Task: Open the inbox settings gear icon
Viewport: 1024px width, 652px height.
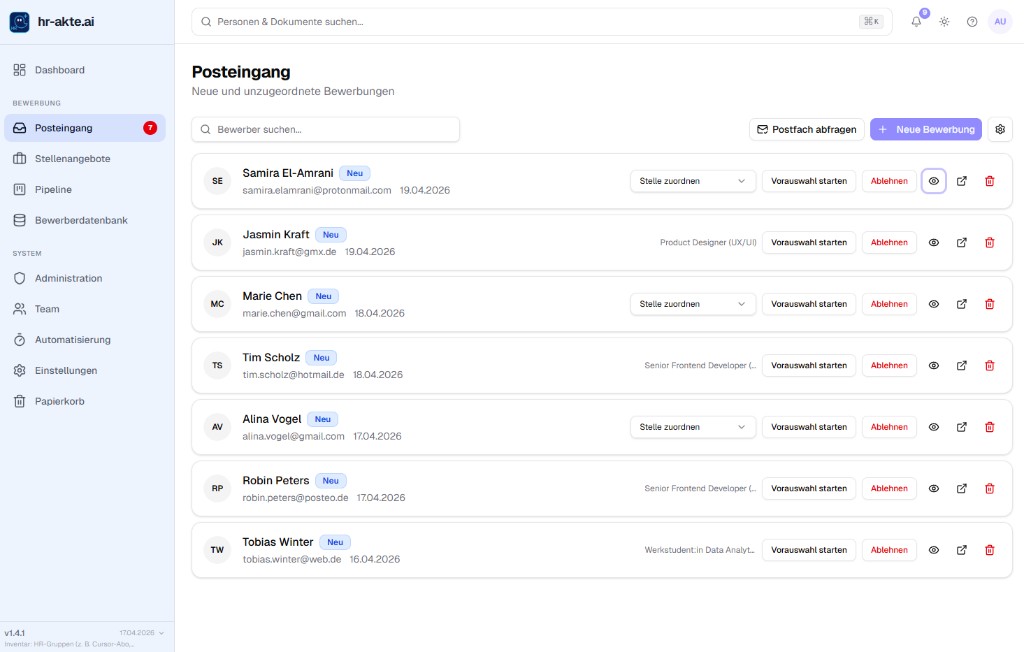Action: pos(1000,129)
